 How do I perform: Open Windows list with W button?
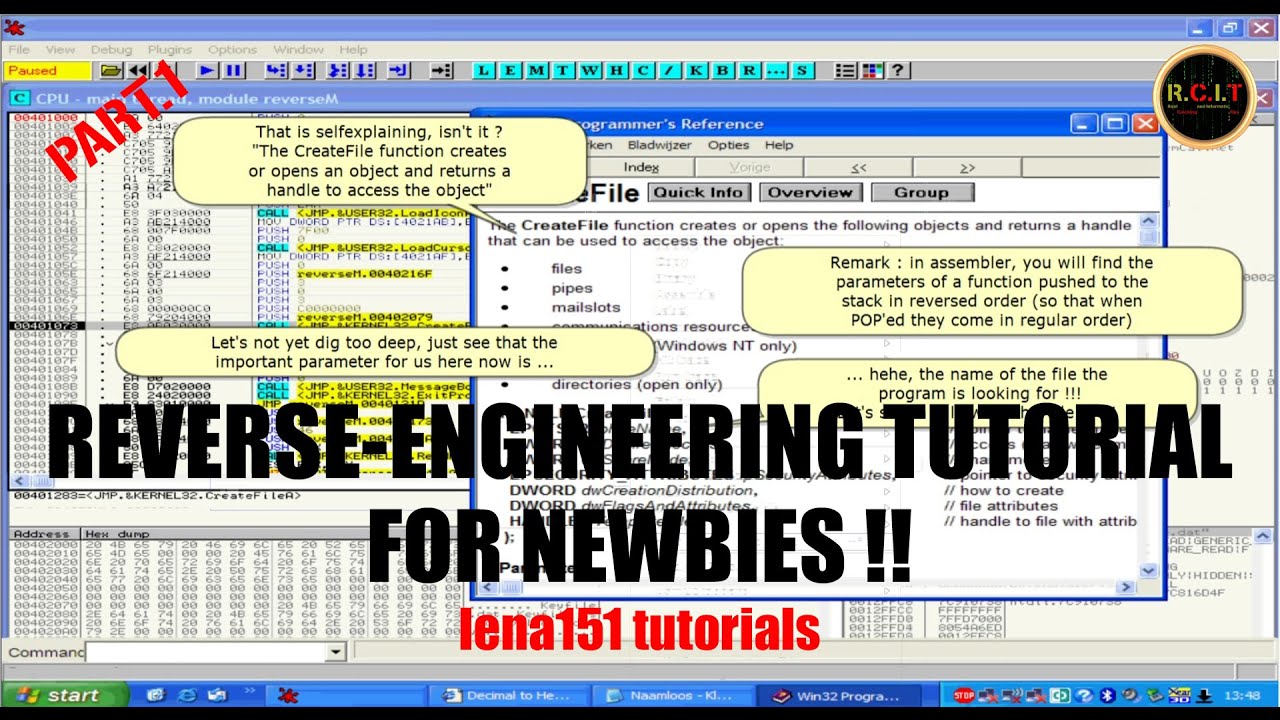pyautogui.click(x=590, y=70)
